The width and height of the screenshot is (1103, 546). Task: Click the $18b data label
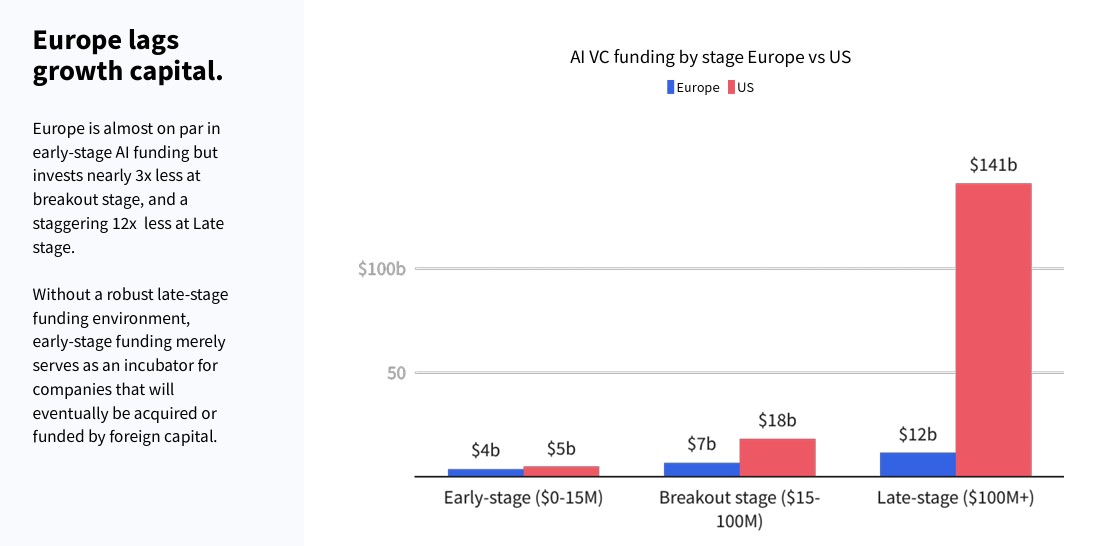pyautogui.click(x=777, y=421)
